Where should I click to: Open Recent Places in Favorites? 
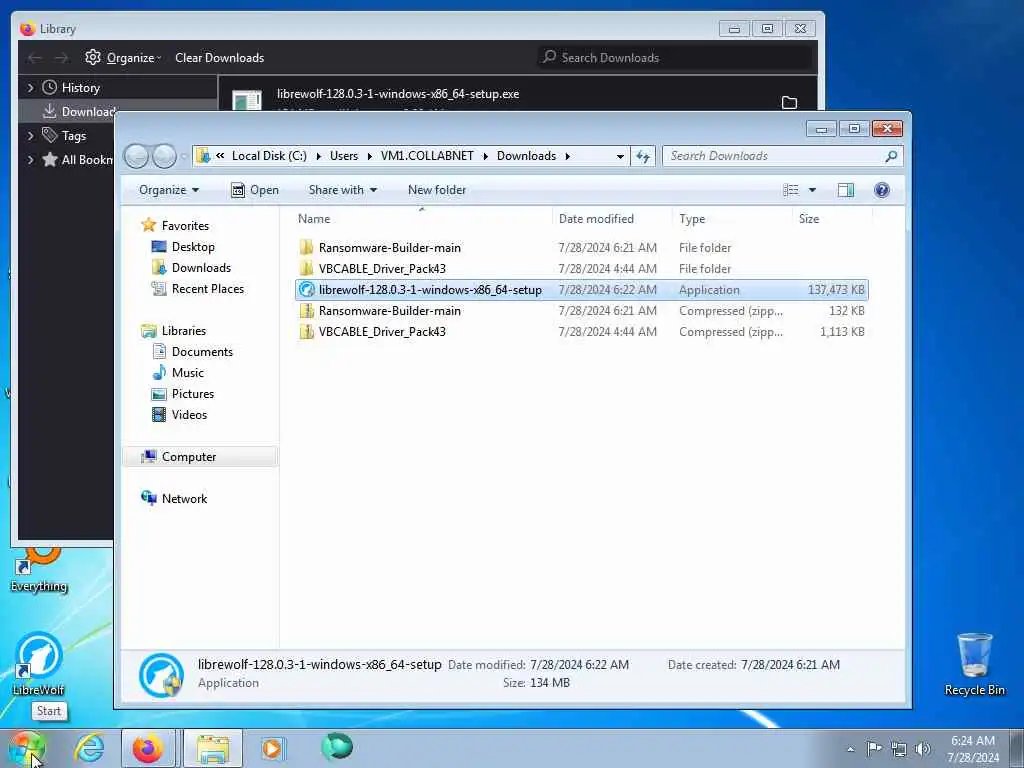click(x=198, y=289)
